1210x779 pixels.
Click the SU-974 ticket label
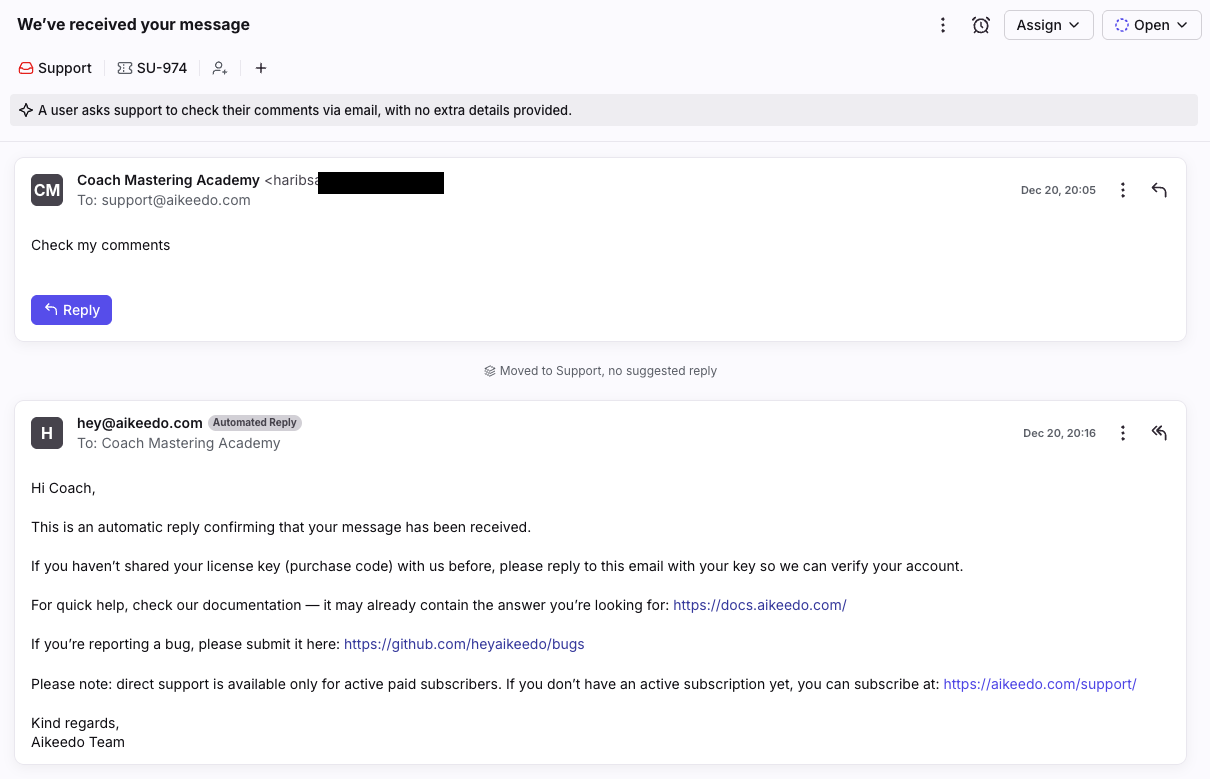point(152,68)
